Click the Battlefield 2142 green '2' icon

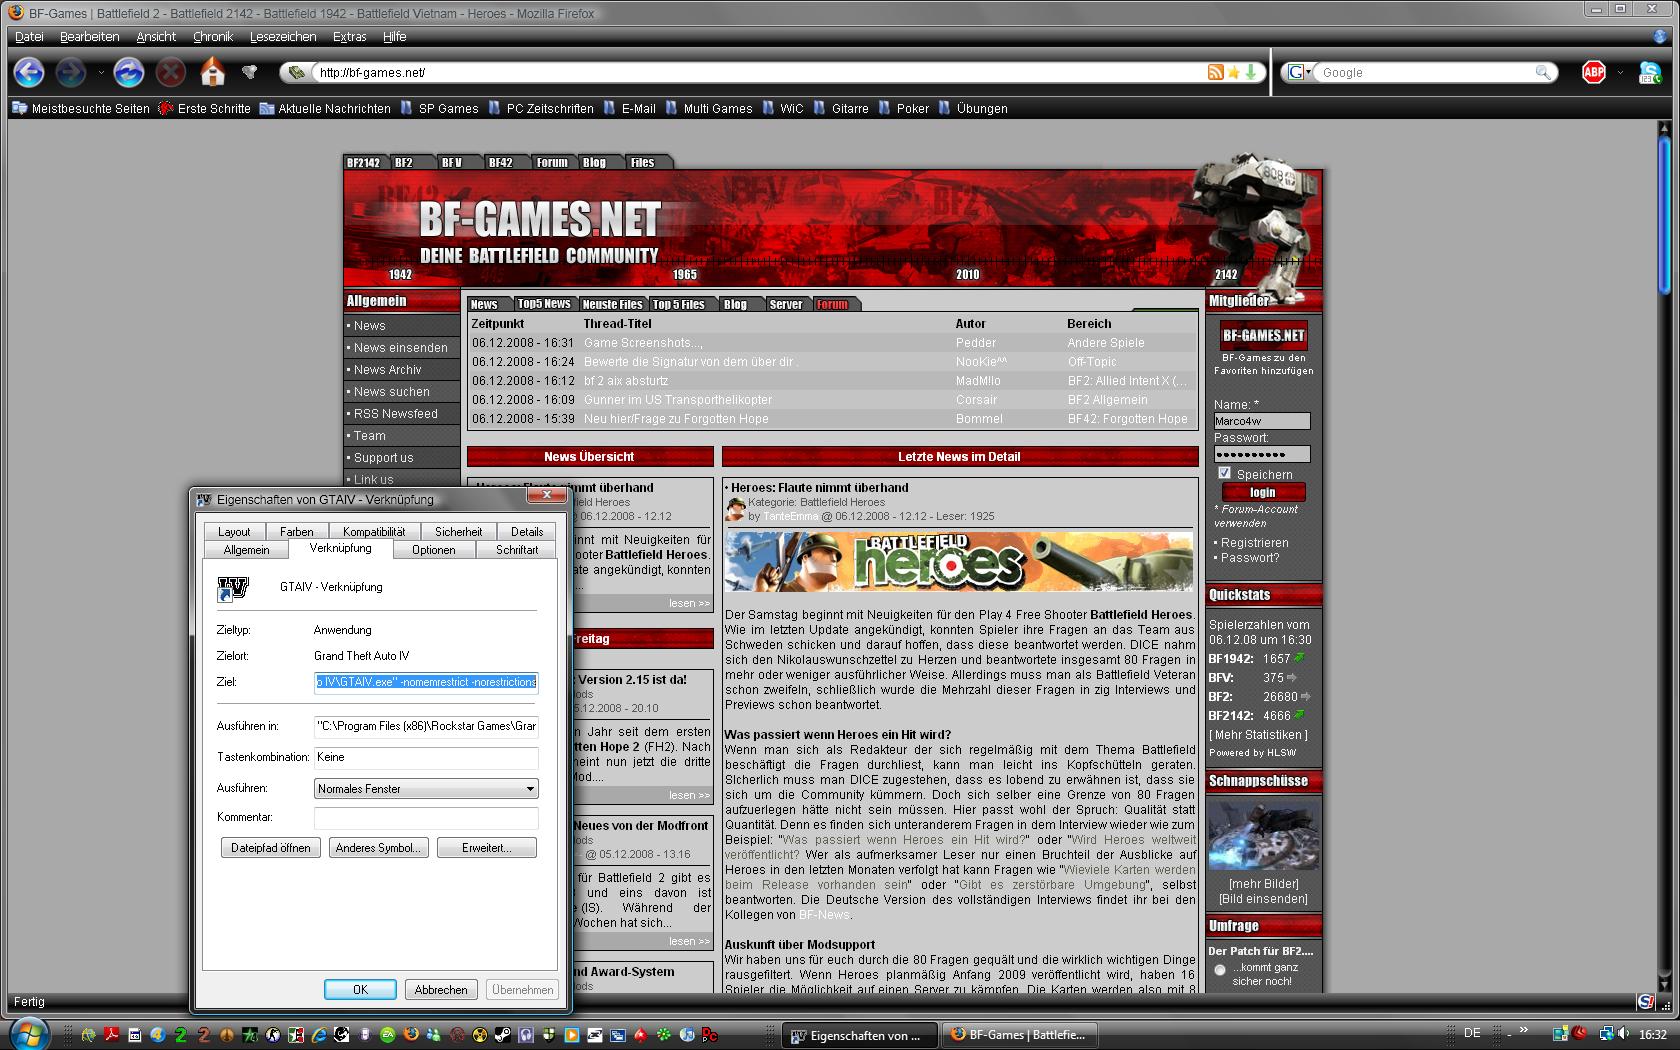(180, 1035)
